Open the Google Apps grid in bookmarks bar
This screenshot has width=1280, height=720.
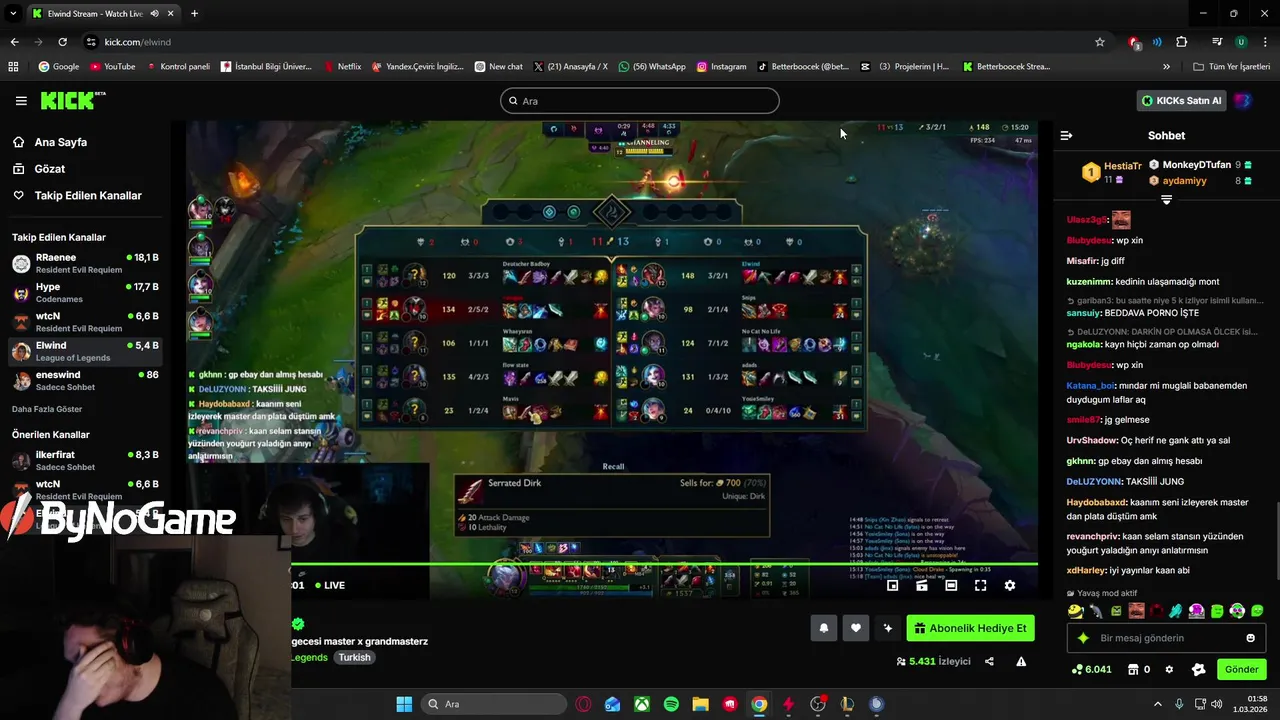pyautogui.click(x=13, y=66)
